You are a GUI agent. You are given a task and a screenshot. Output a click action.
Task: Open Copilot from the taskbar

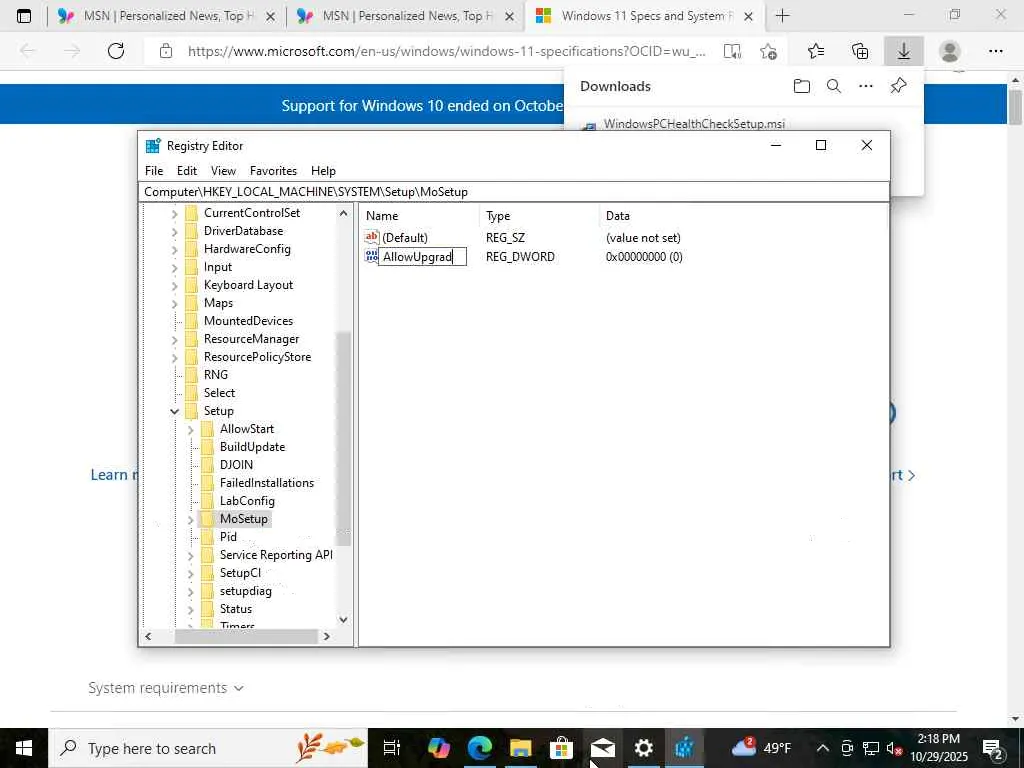[439, 748]
